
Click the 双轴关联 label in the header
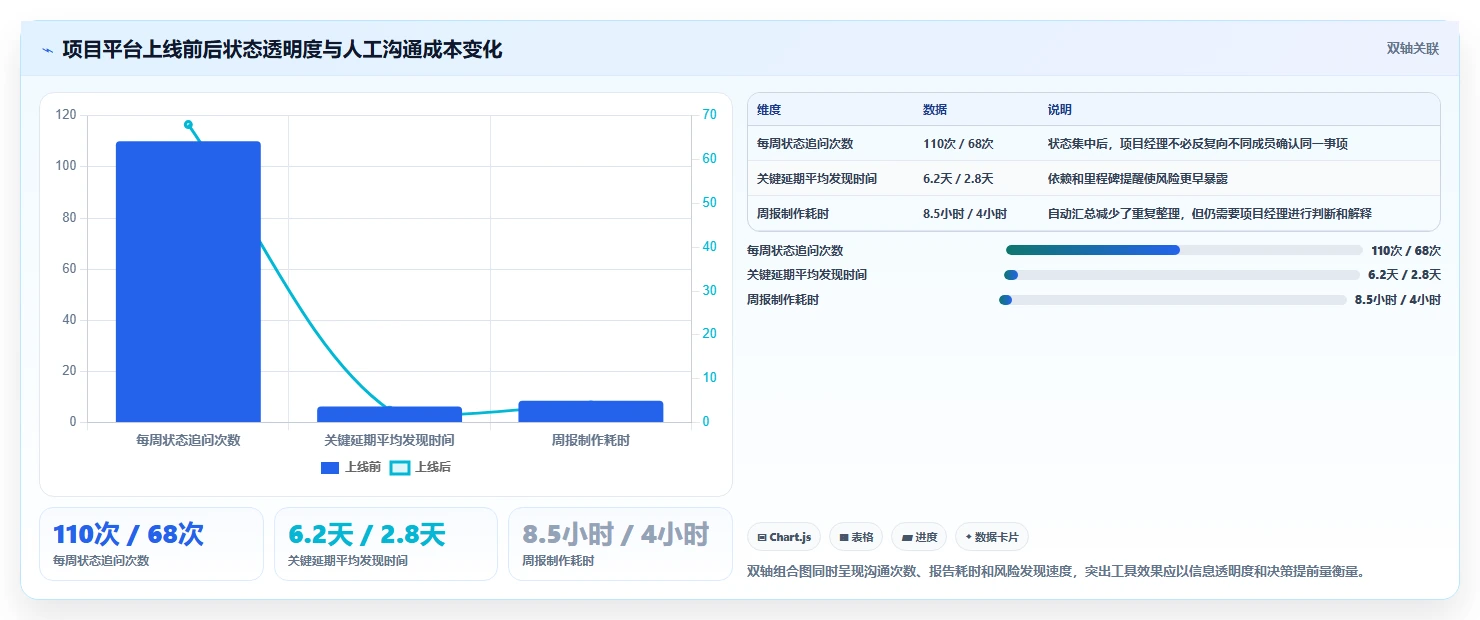pyautogui.click(x=1412, y=49)
